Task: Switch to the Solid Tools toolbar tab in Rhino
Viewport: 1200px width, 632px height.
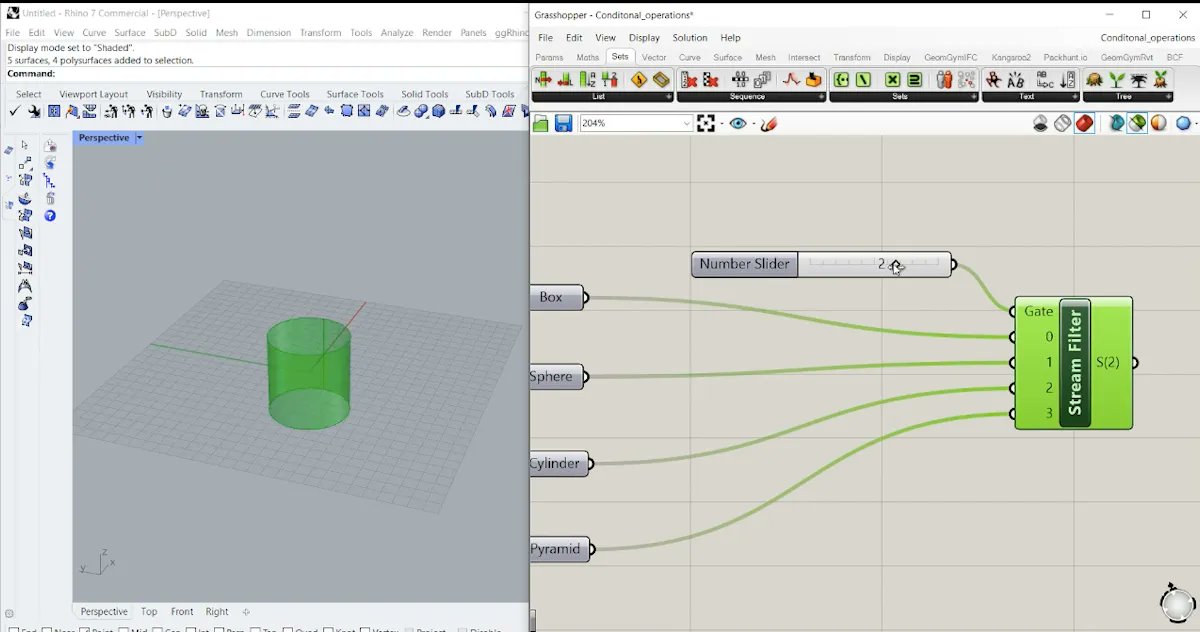Action: pos(426,94)
